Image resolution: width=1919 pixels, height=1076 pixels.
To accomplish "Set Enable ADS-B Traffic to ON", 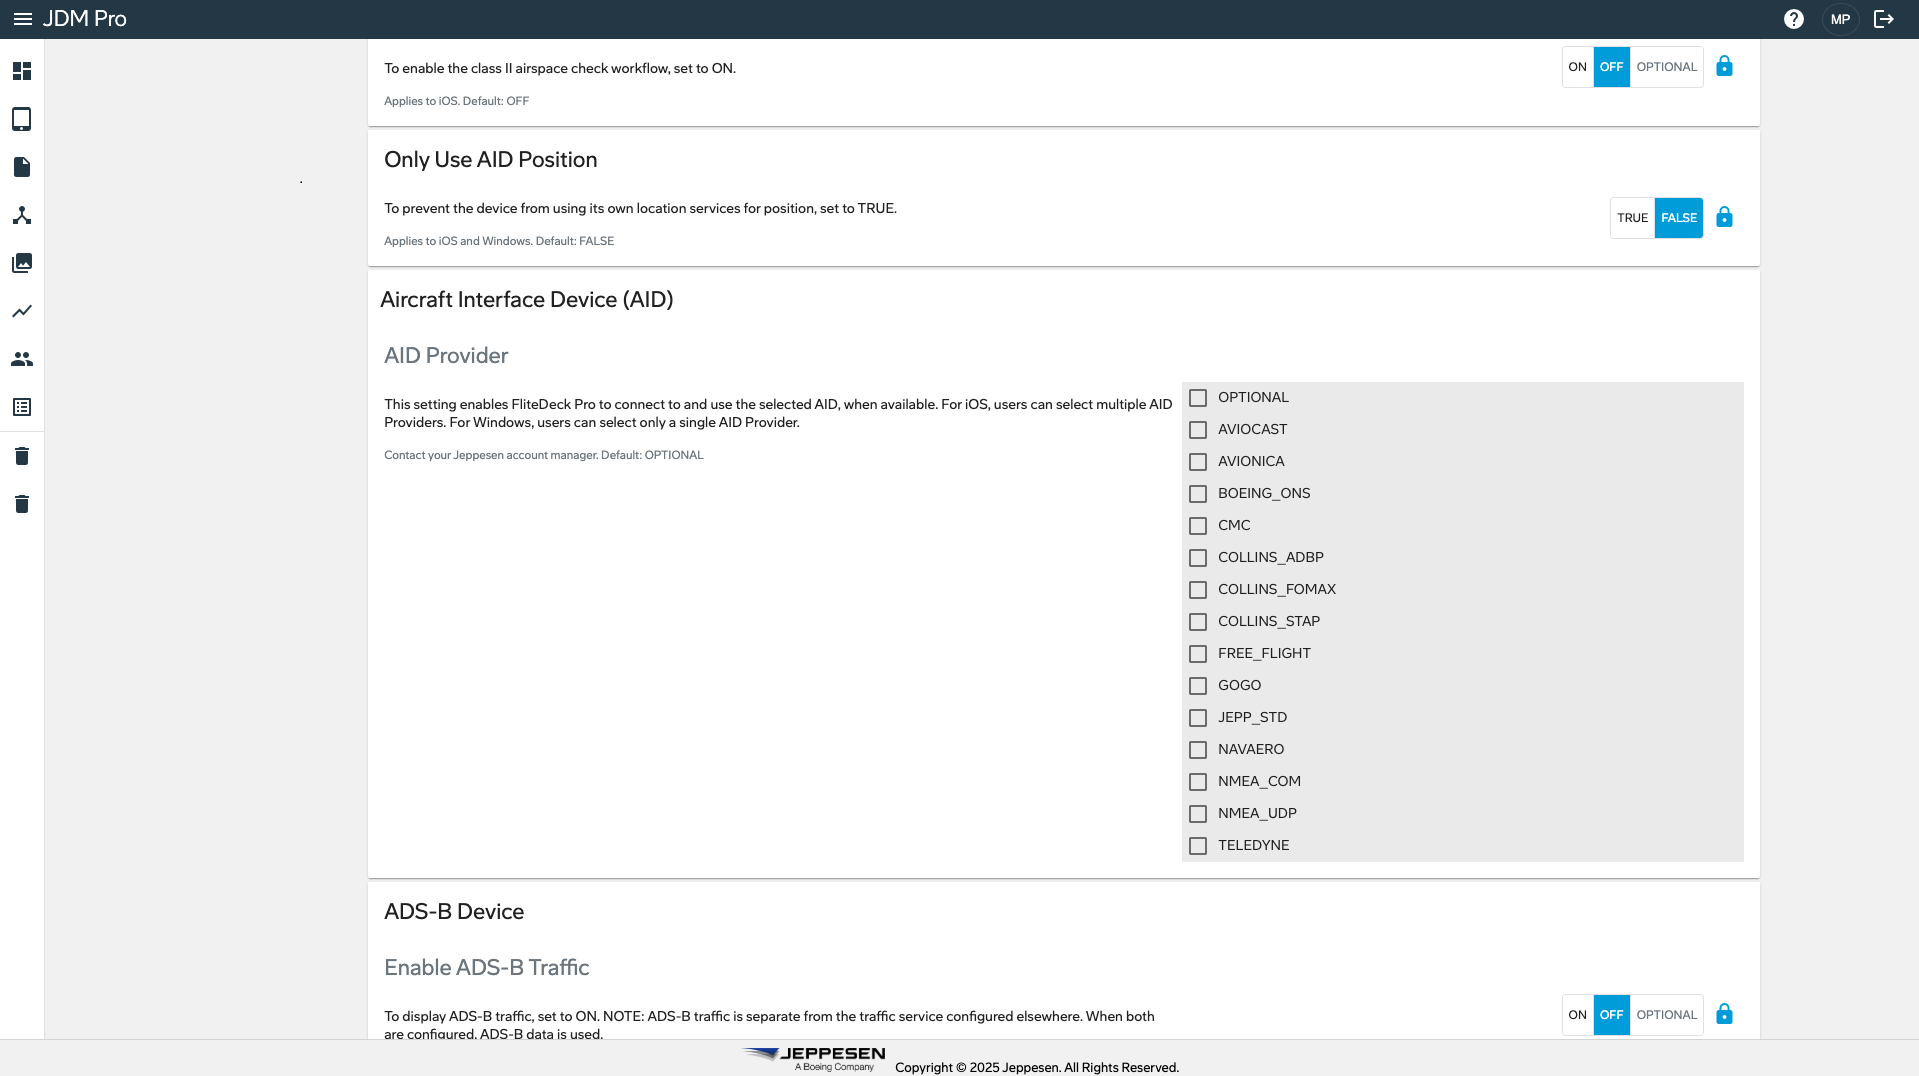I will pos(1578,1015).
